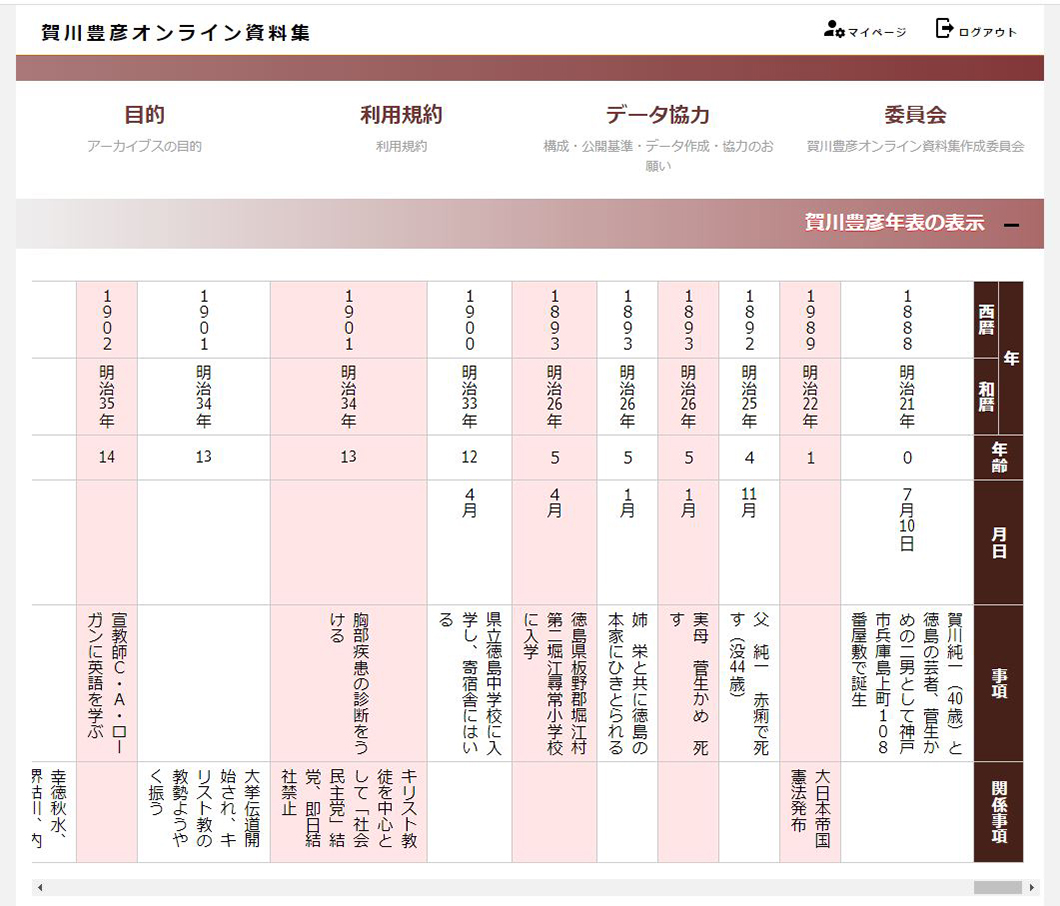1060x906 pixels.
Task: Go to site title 賀川豊彦オンライン資料集
Action: pyautogui.click(x=176, y=32)
